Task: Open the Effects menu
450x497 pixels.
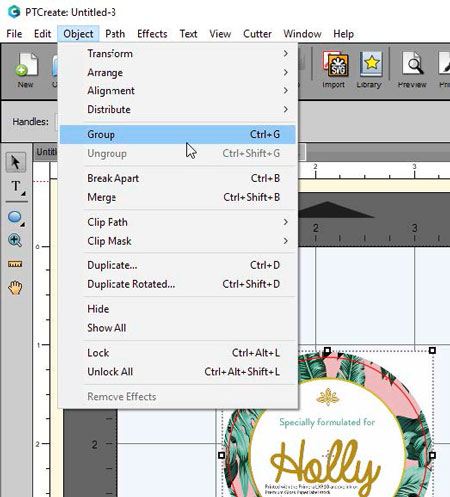Action: pos(152,34)
